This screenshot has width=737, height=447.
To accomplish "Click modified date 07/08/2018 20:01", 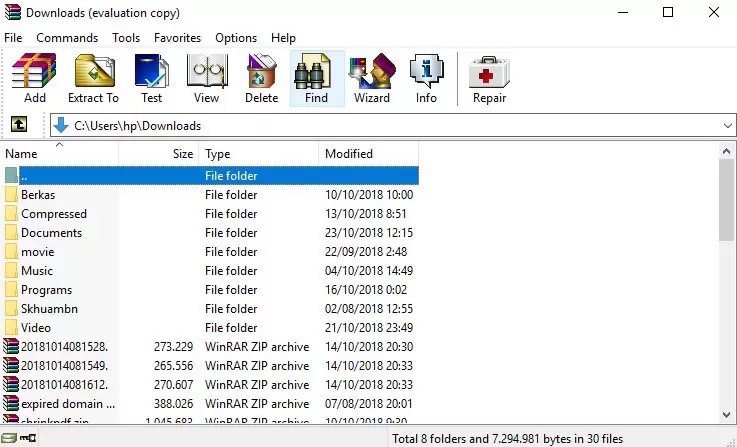I will (368, 403).
